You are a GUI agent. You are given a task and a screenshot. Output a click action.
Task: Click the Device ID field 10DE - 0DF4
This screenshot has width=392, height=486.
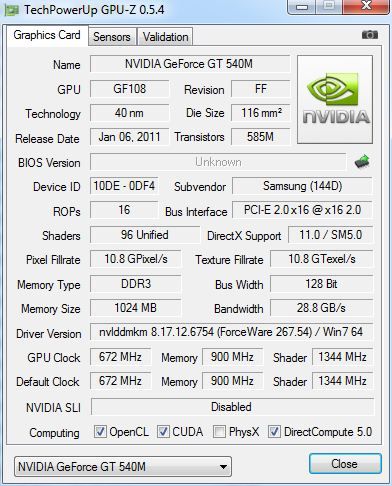click(x=124, y=186)
